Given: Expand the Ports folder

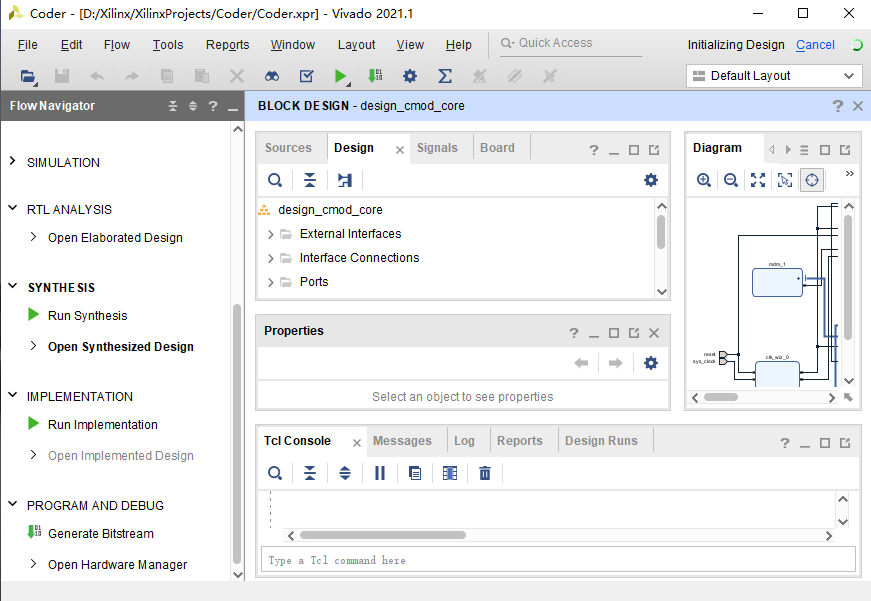Looking at the screenshot, I should click(x=271, y=282).
